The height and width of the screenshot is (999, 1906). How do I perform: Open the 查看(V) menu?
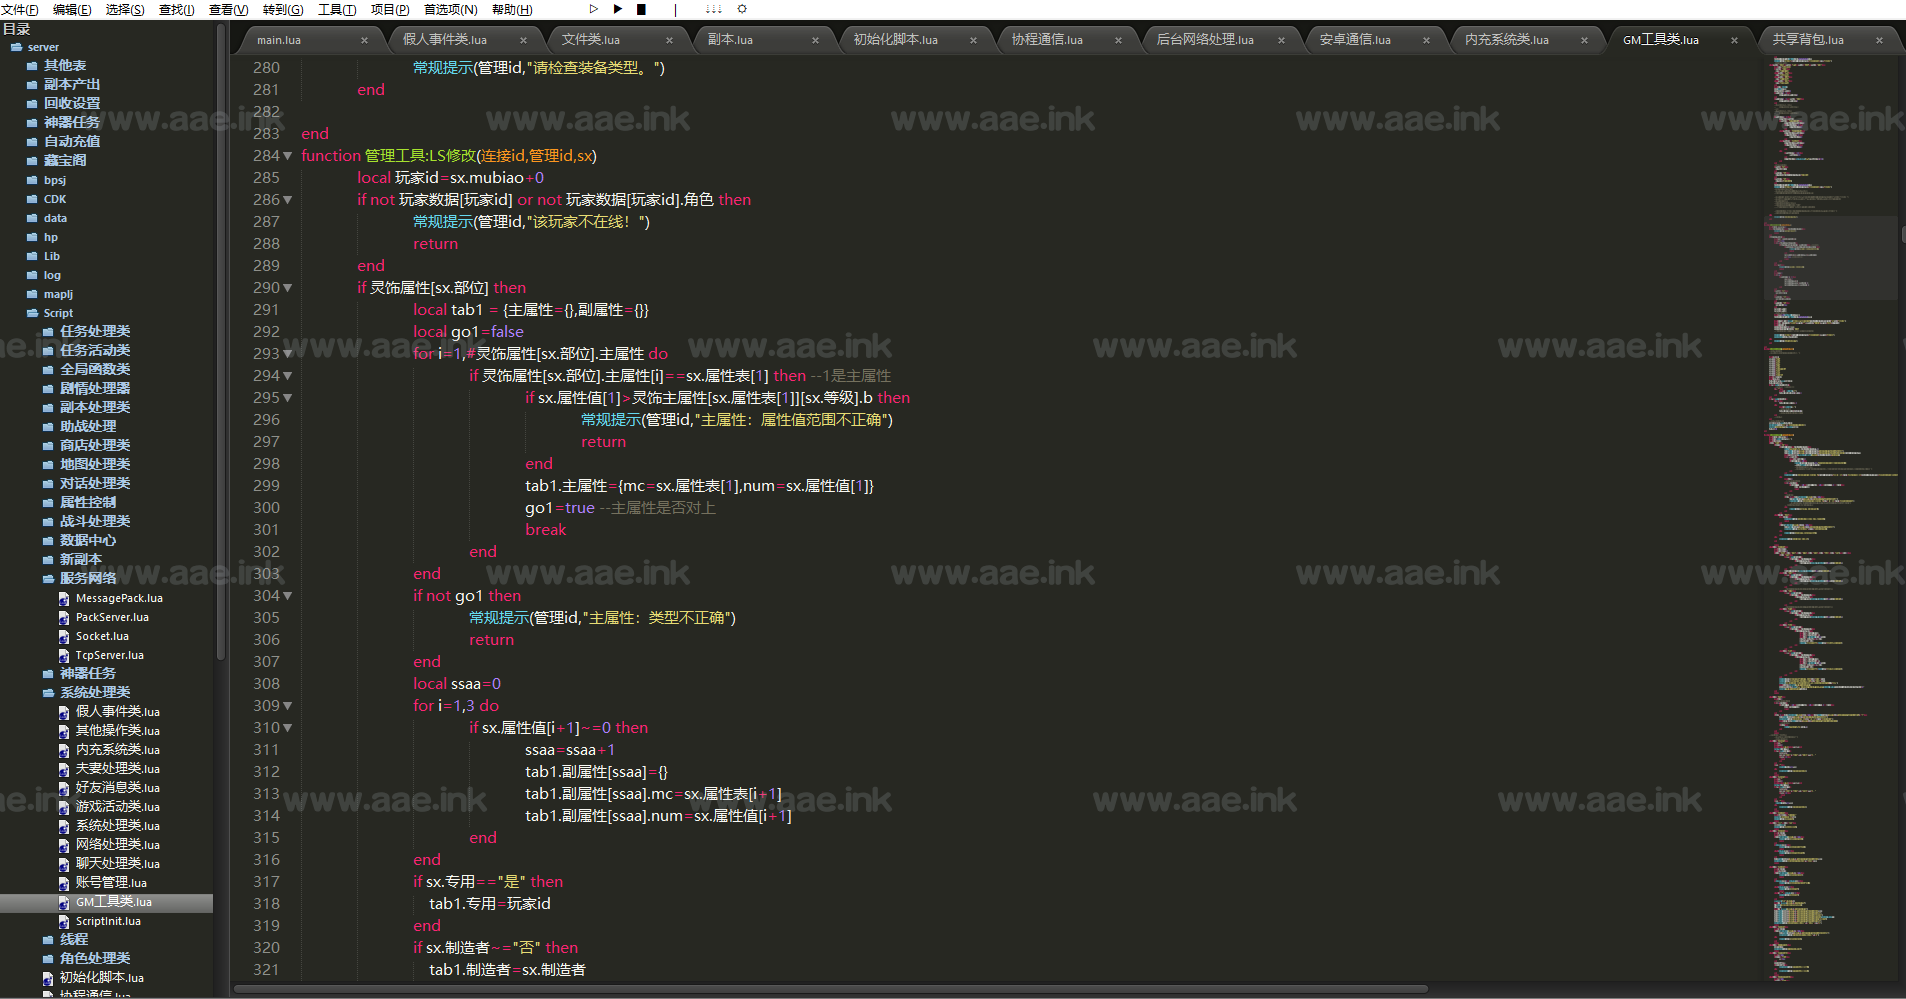point(228,9)
